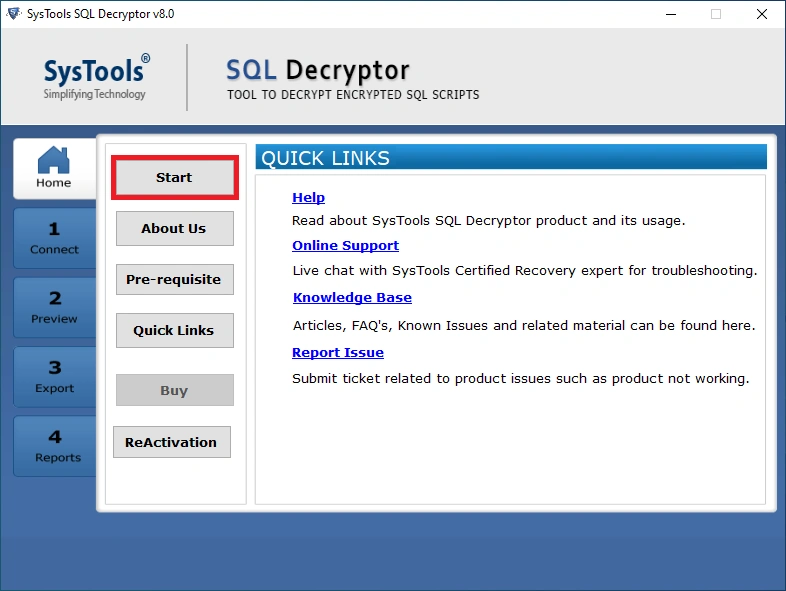This screenshot has height=591, width=786.
Task: Open step 1 Connect tab
Action: (x=54, y=238)
